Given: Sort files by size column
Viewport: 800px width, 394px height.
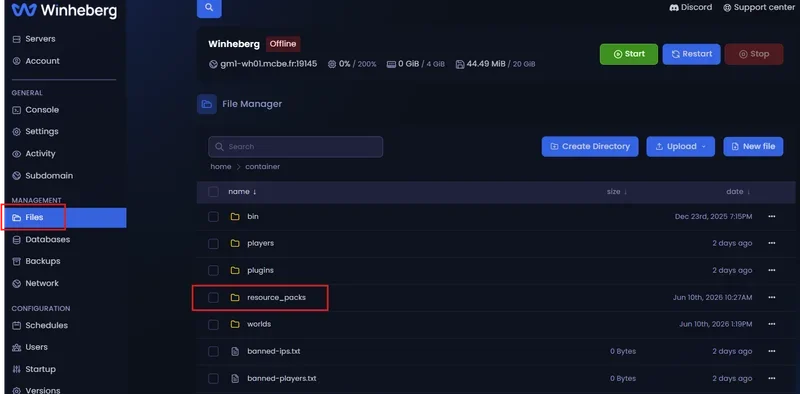Looking at the screenshot, I should [617, 192].
